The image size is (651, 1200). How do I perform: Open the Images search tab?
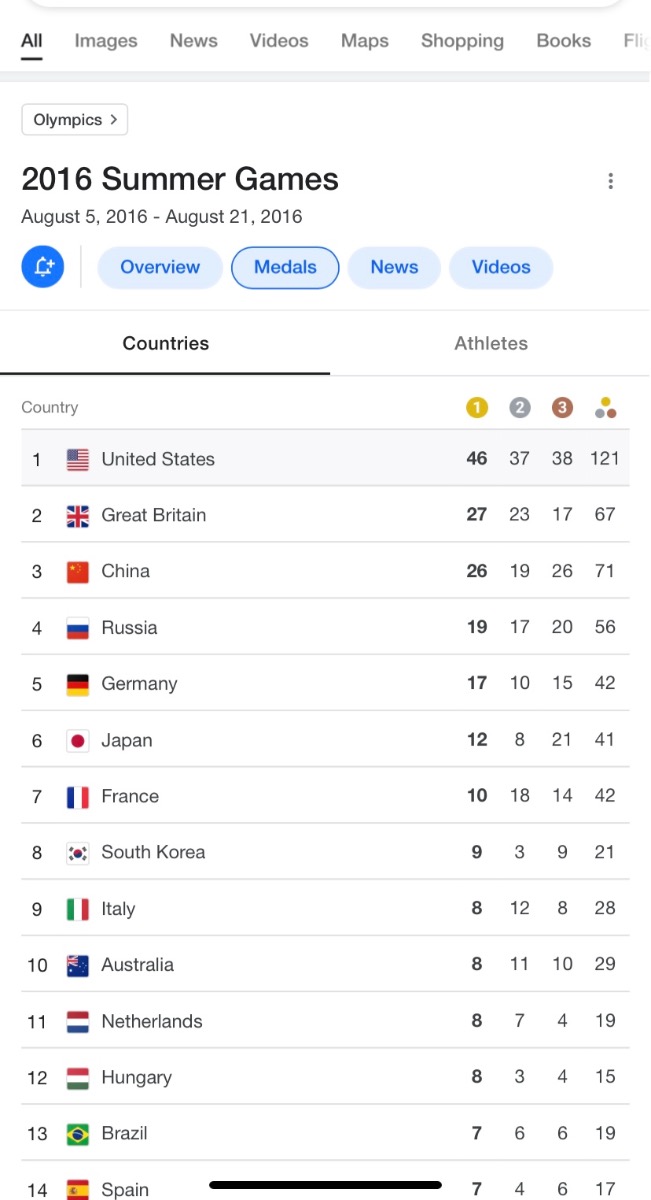pos(106,41)
